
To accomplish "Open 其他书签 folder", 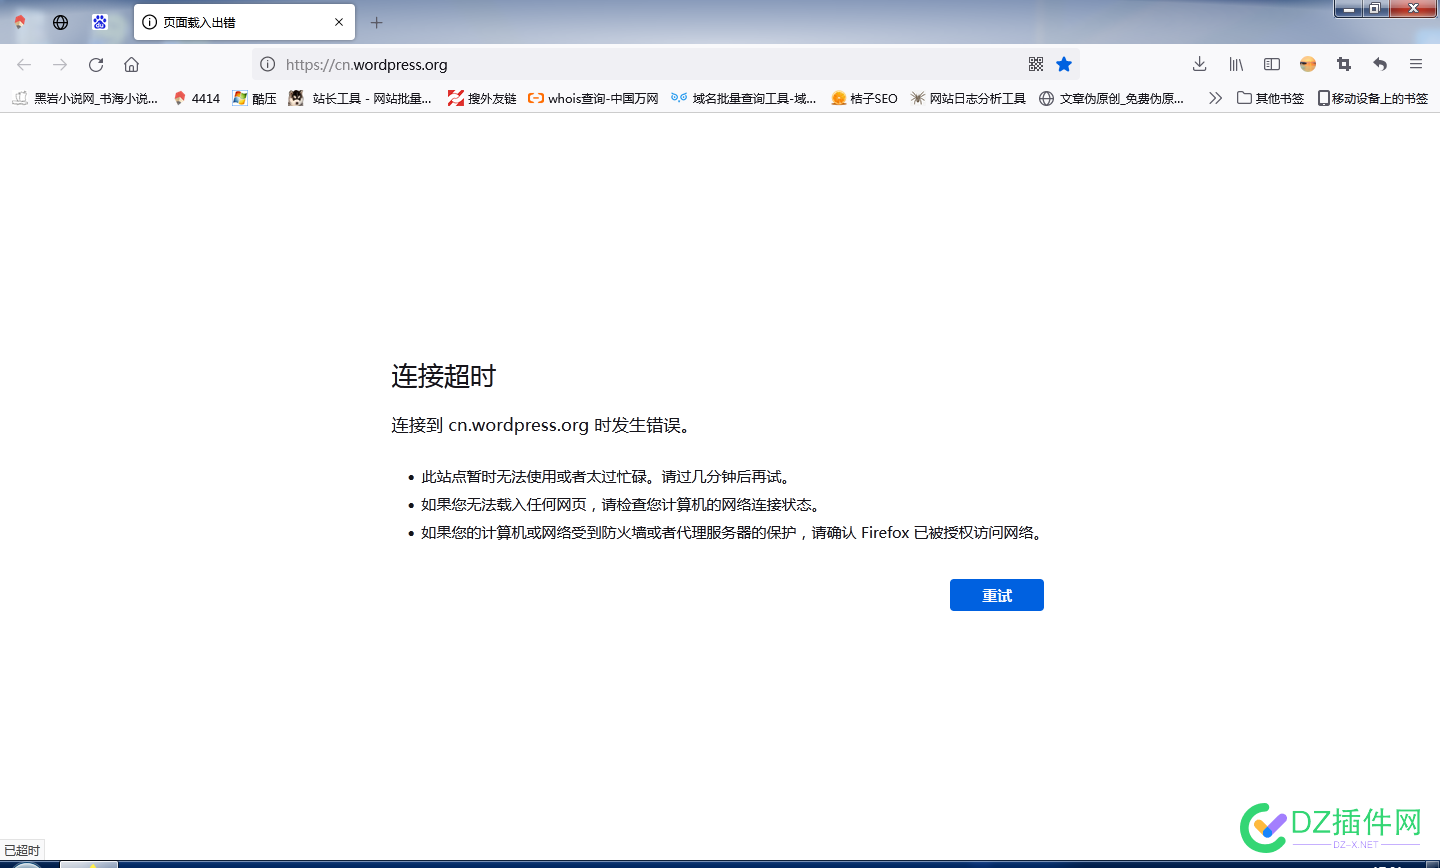I will tap(1270, 98).
